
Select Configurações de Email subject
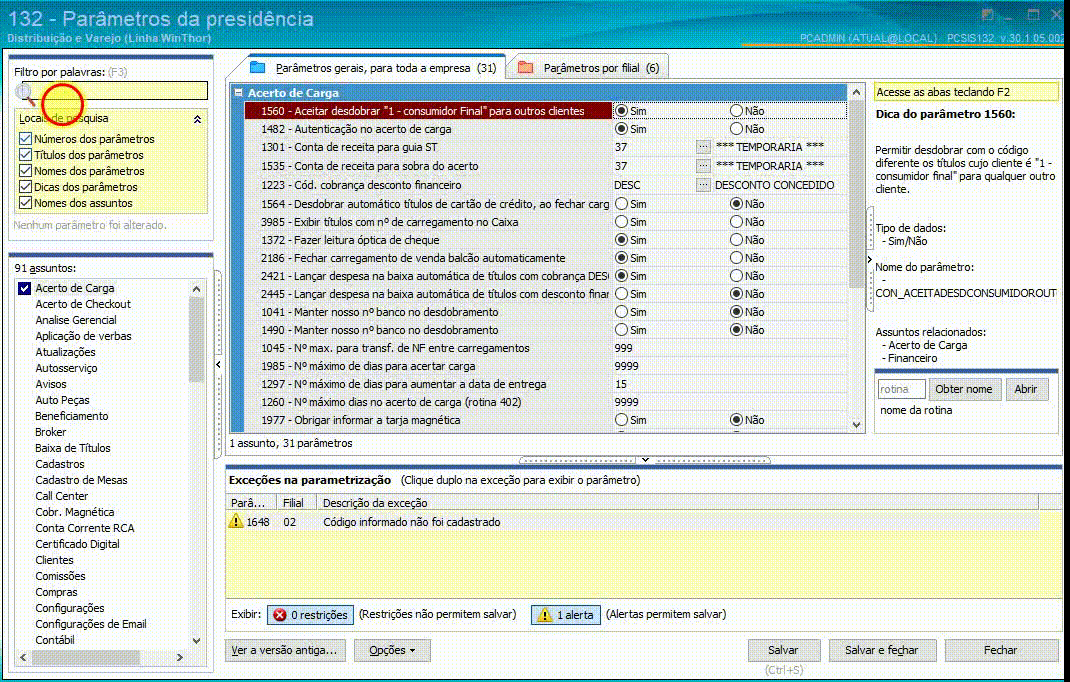pyautogui.click(x=91, y=624)
